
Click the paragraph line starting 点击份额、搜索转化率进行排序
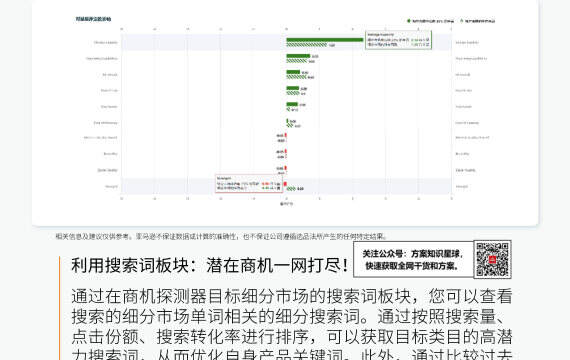pyautogui.click(x=292, y=336)
